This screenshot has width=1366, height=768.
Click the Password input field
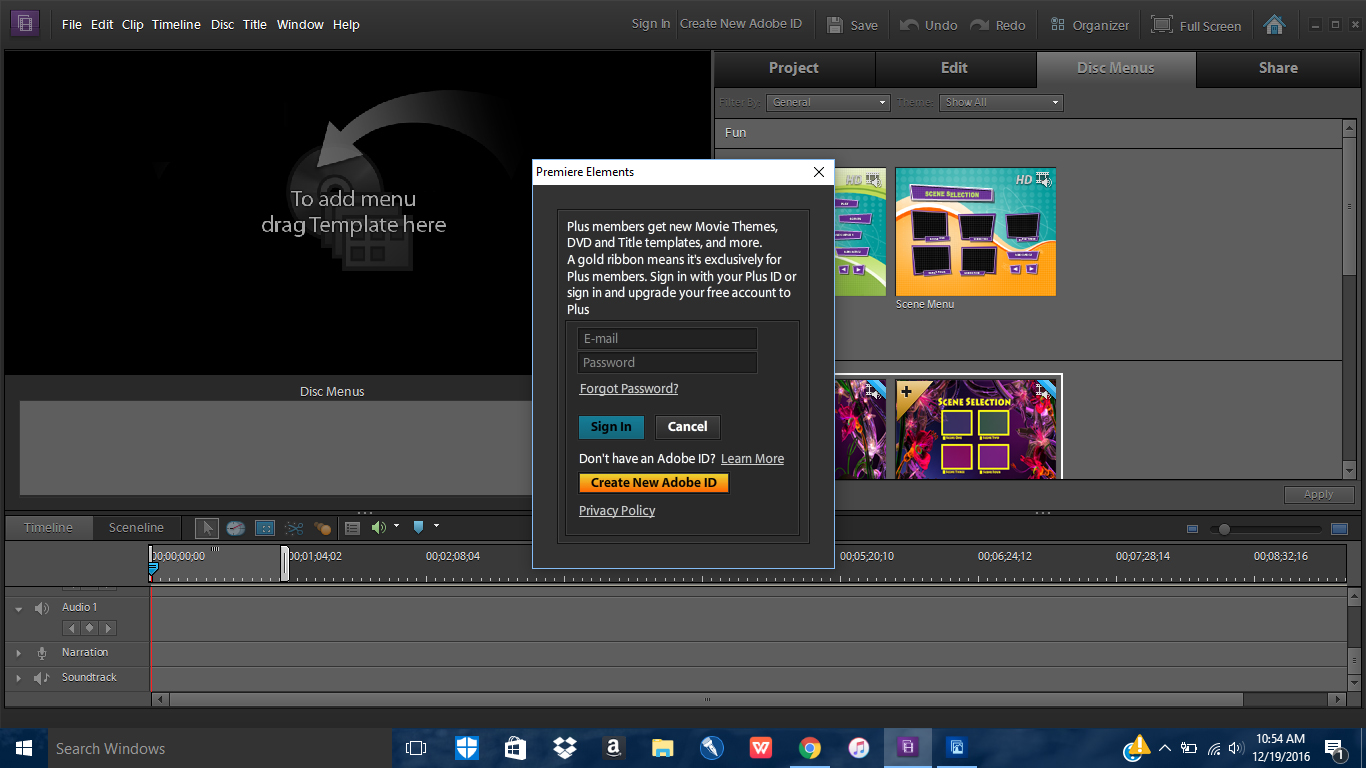pyautogui.click(x=667, y=363)
